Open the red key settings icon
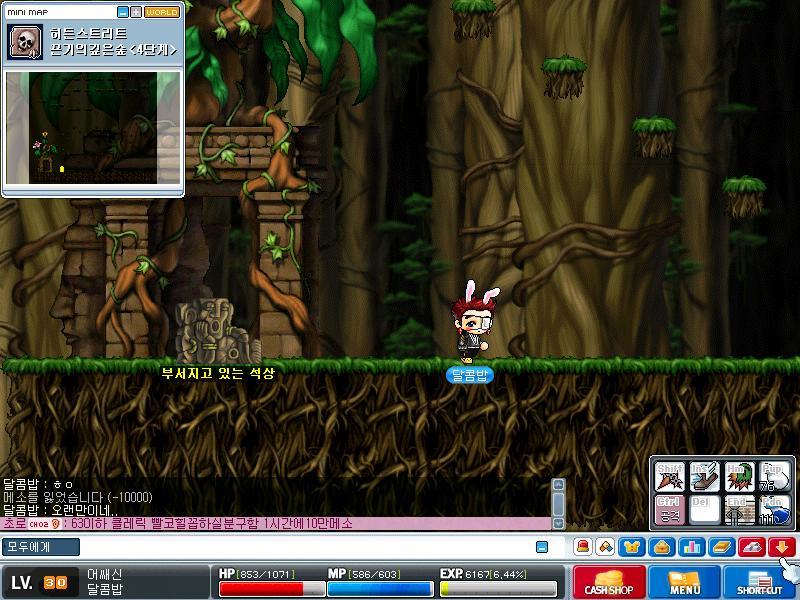800x600 pixels. [752, 547]
